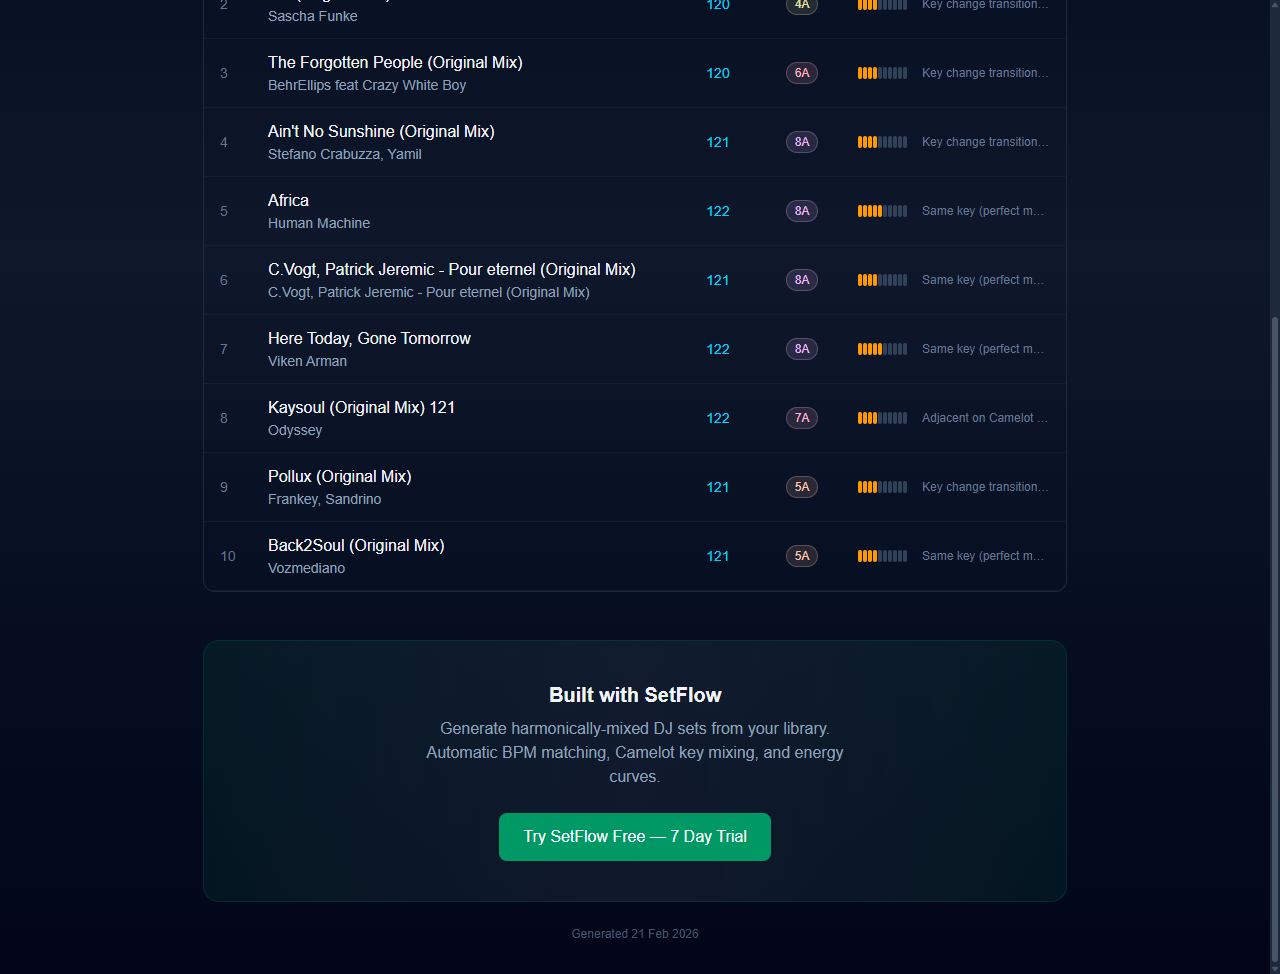Click the 5A key badge on the Pollux row
The width and height of the screenshot is (1280, 974).
click(x=802, y=487)
